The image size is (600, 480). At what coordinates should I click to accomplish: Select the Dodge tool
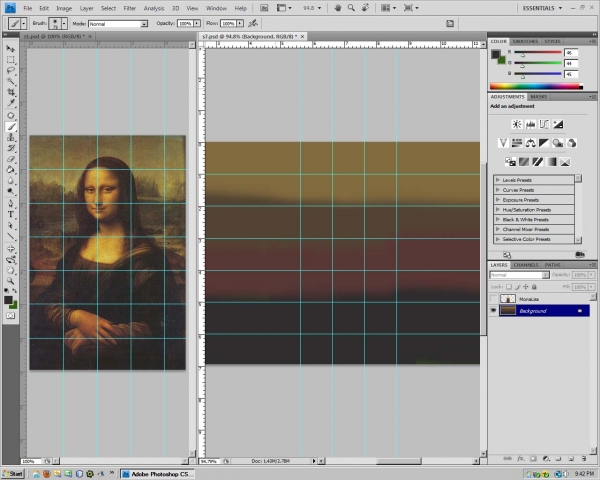tap(11, 191)
